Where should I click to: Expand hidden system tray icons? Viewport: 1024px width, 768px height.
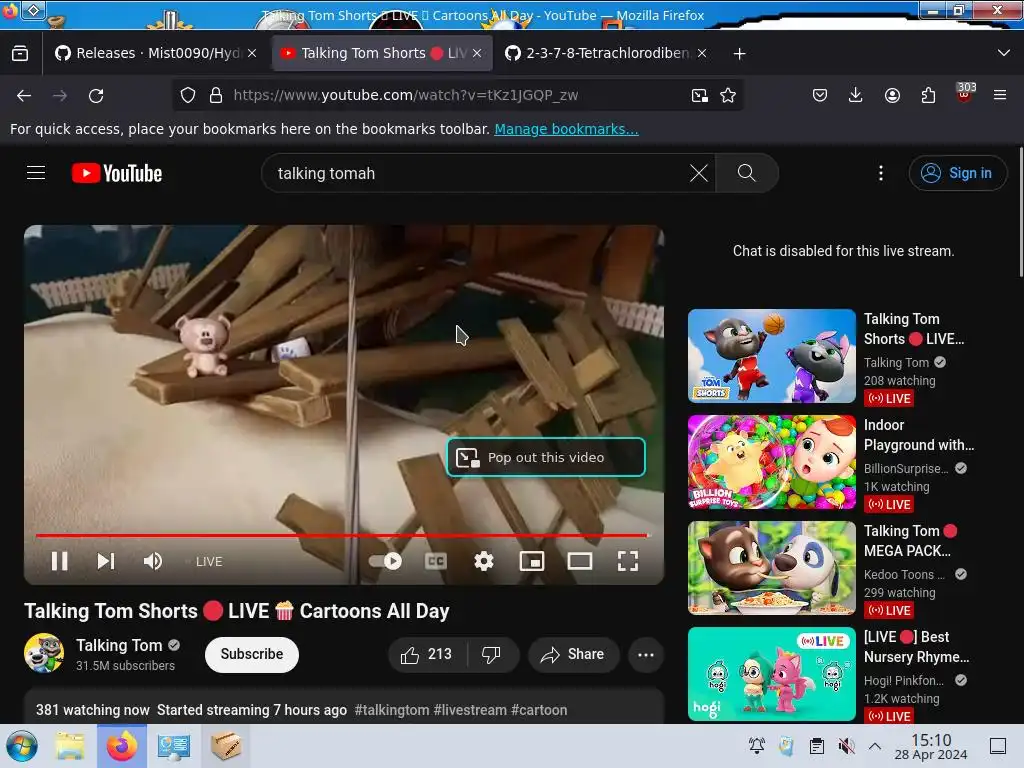coord(875,746)
